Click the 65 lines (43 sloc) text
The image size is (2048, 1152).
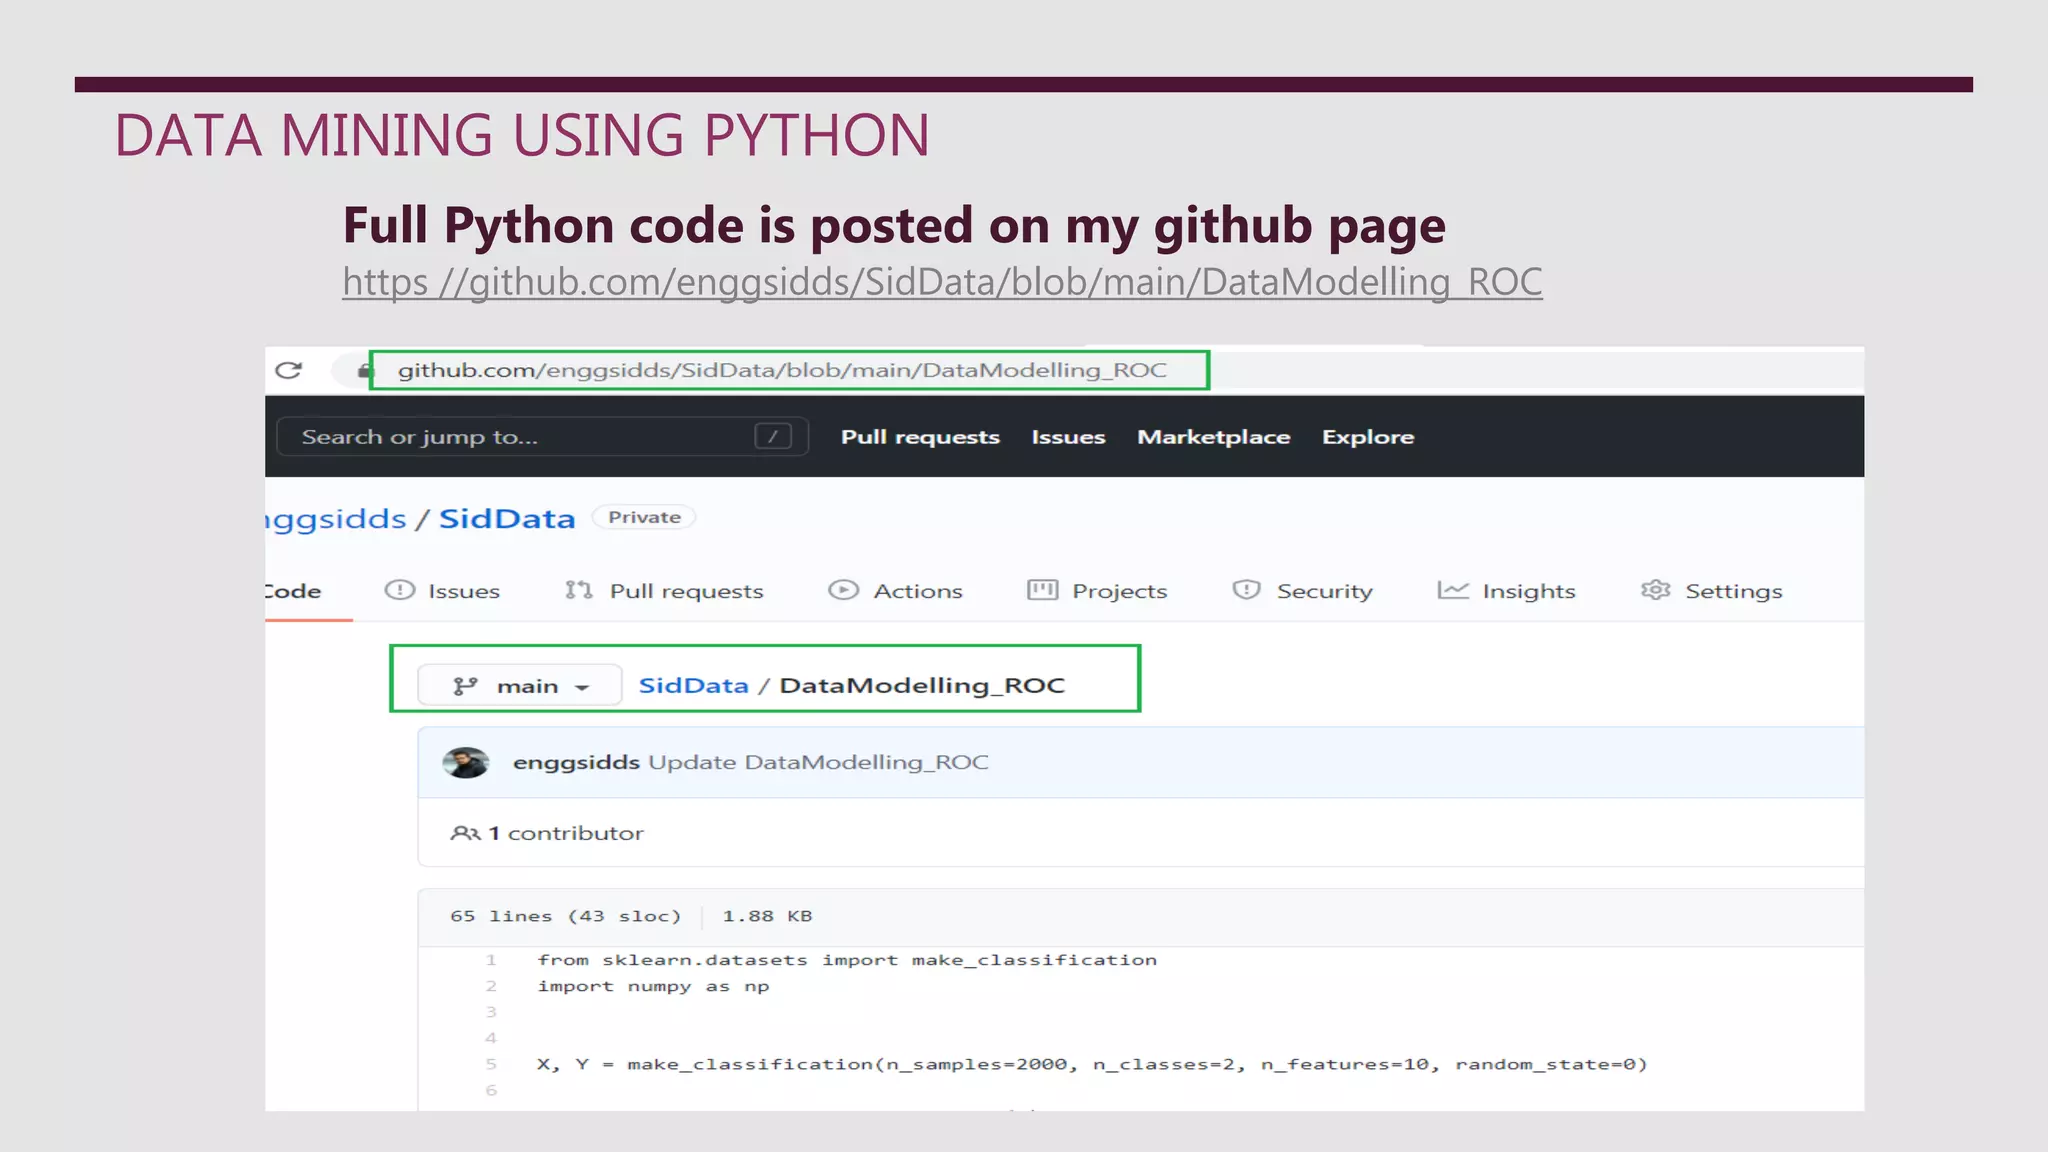click(x=566, y=916)
